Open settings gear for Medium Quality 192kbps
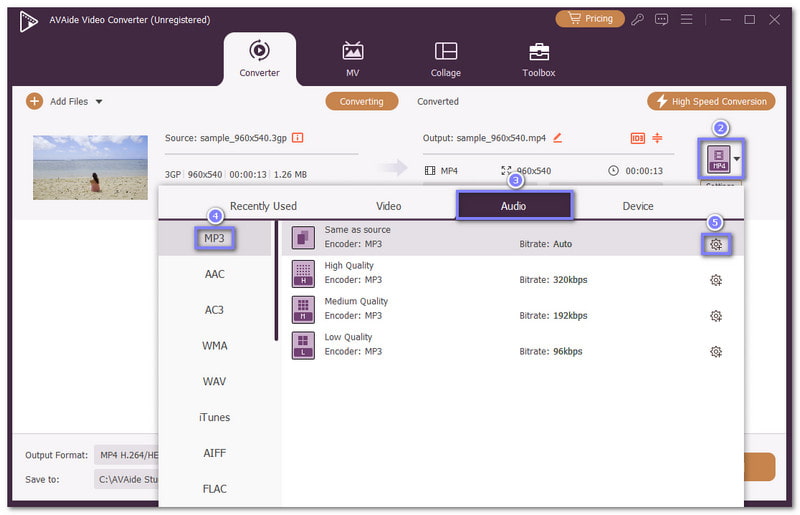Viewport: 800px width, 515px height. tap(716, 316)
